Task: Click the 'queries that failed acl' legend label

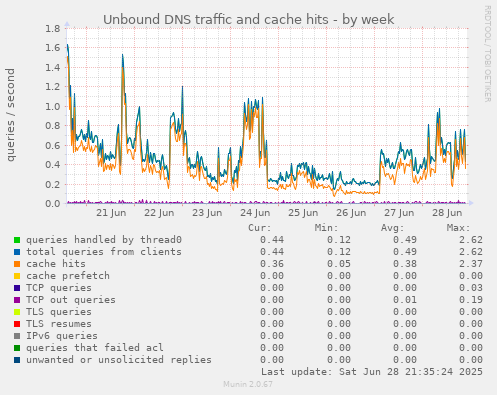Action: point(95,348)
